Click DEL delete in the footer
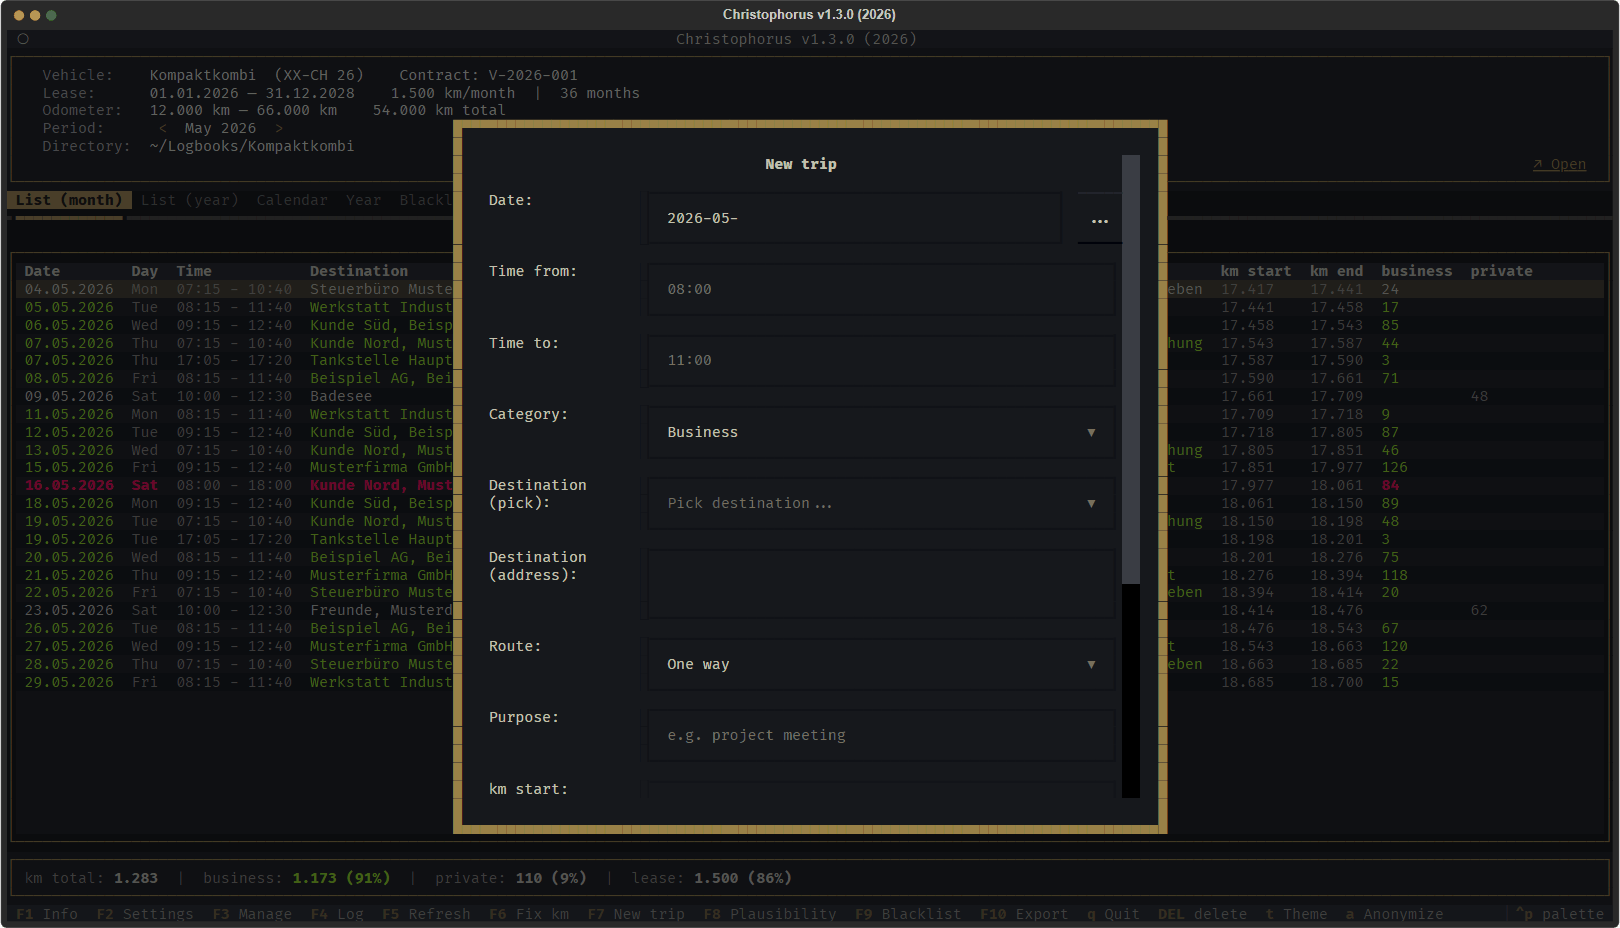Image resolution: width=1620 pixels, height=928 pixels. click(x=1202, y=914)
